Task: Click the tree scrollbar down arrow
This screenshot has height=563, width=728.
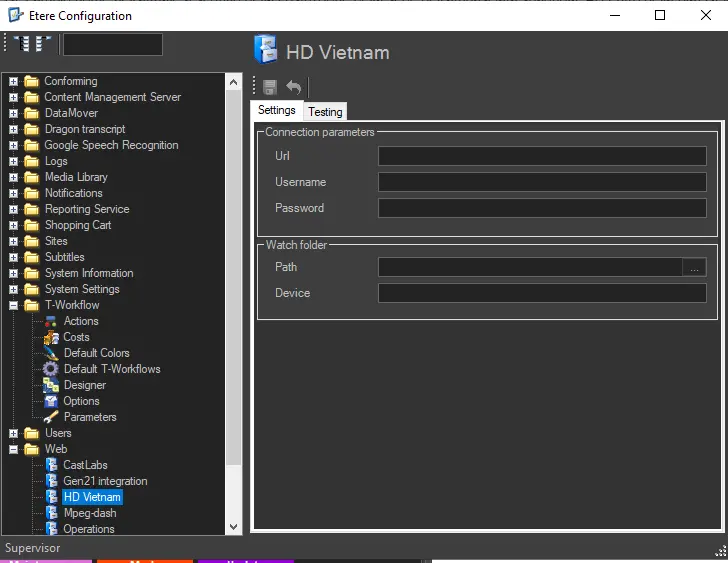Action: [x=234, y=526]
